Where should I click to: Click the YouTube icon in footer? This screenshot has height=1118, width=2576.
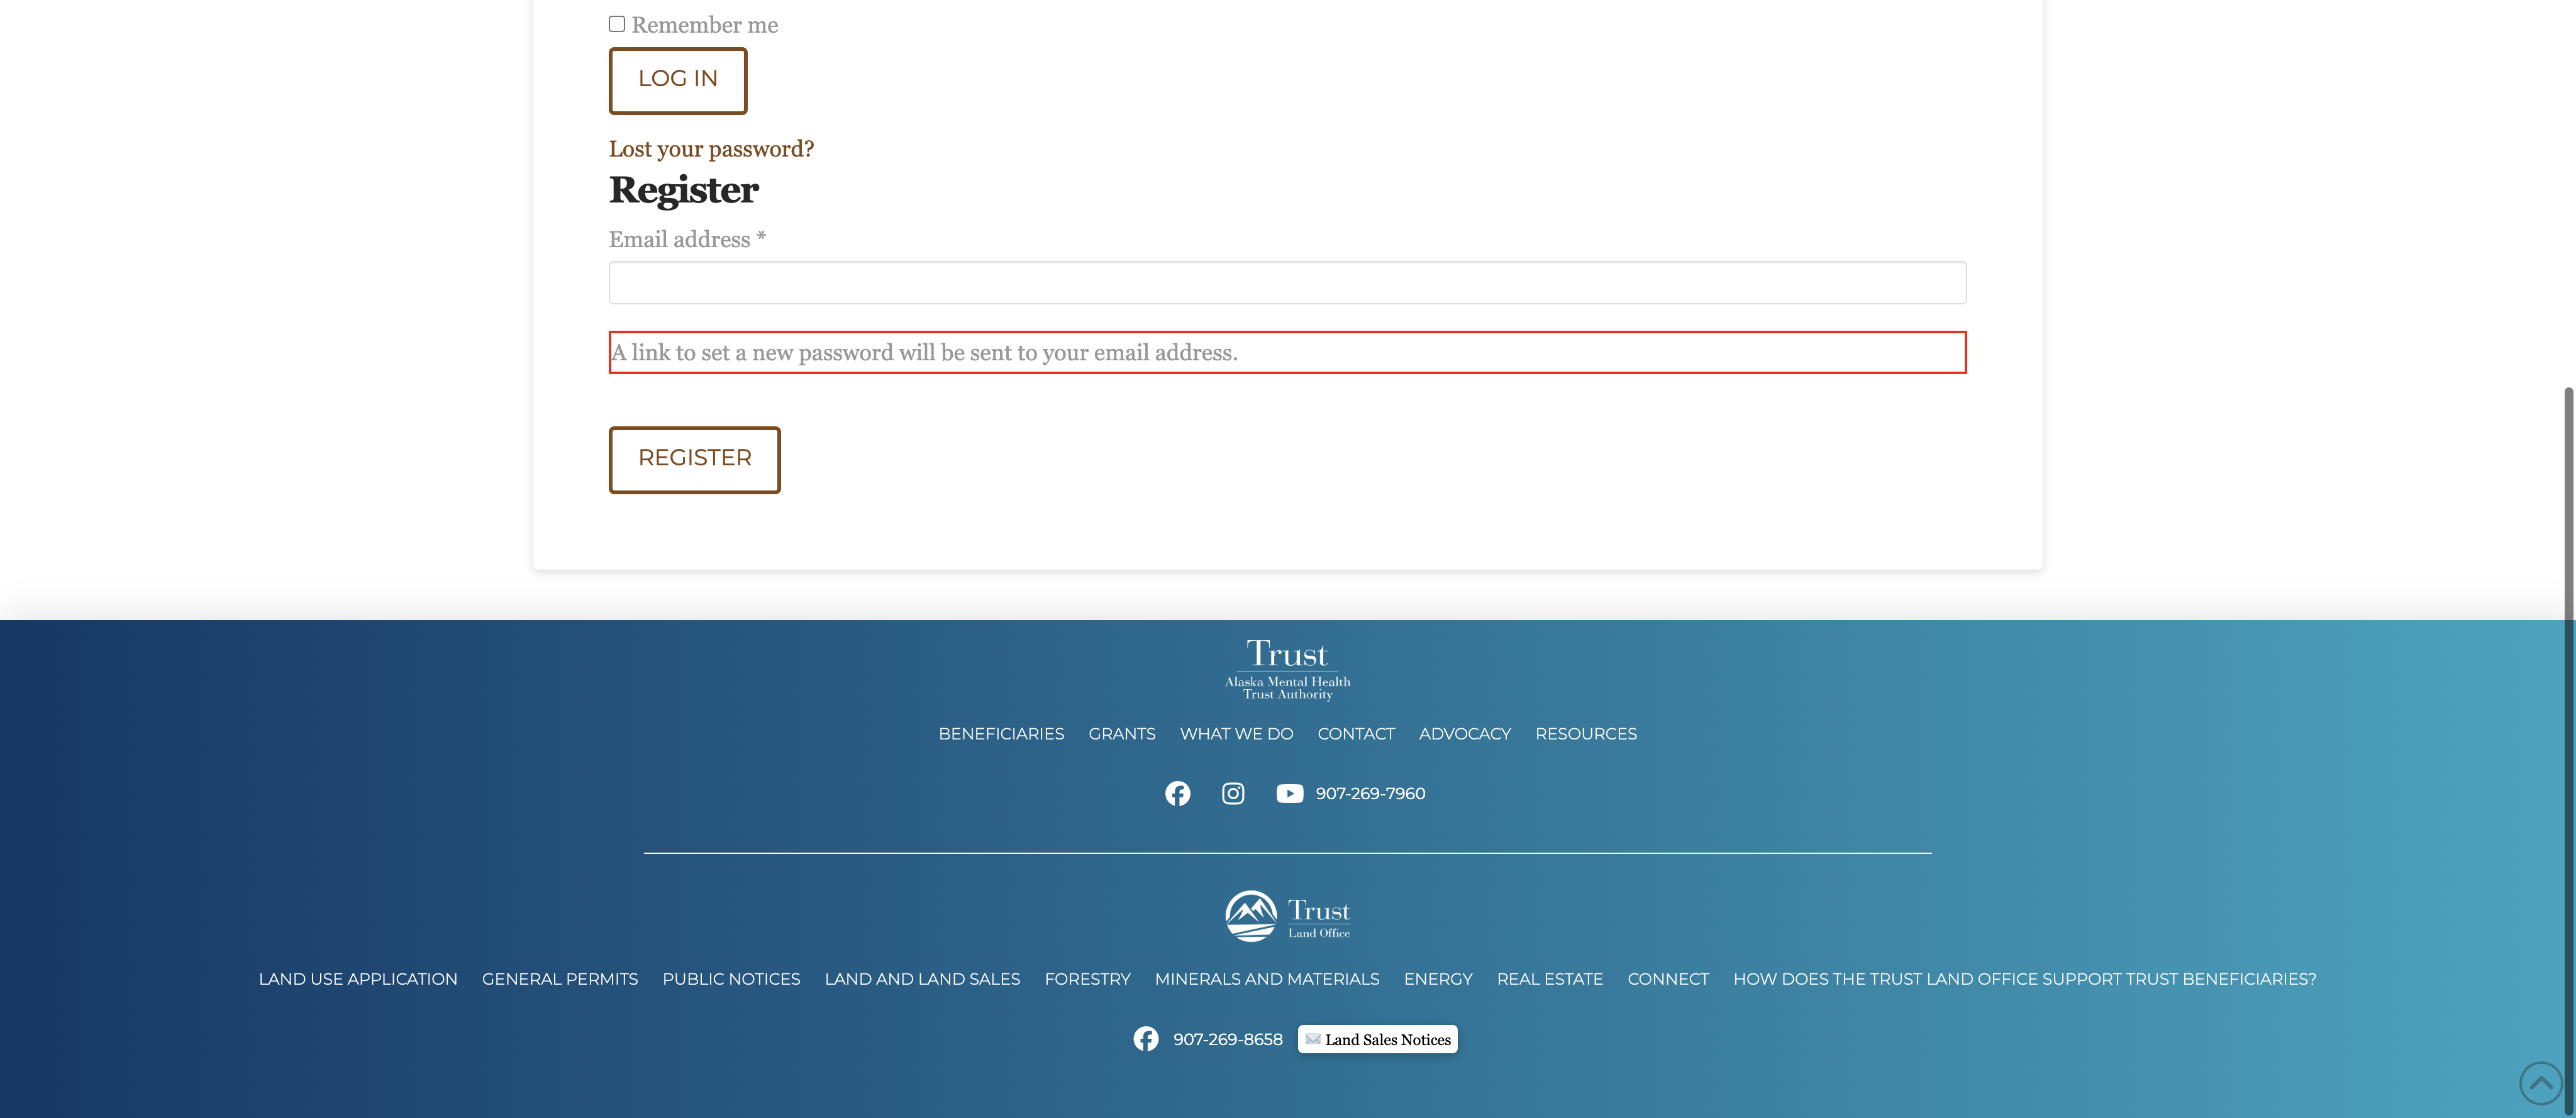(x=1289, y=793)
